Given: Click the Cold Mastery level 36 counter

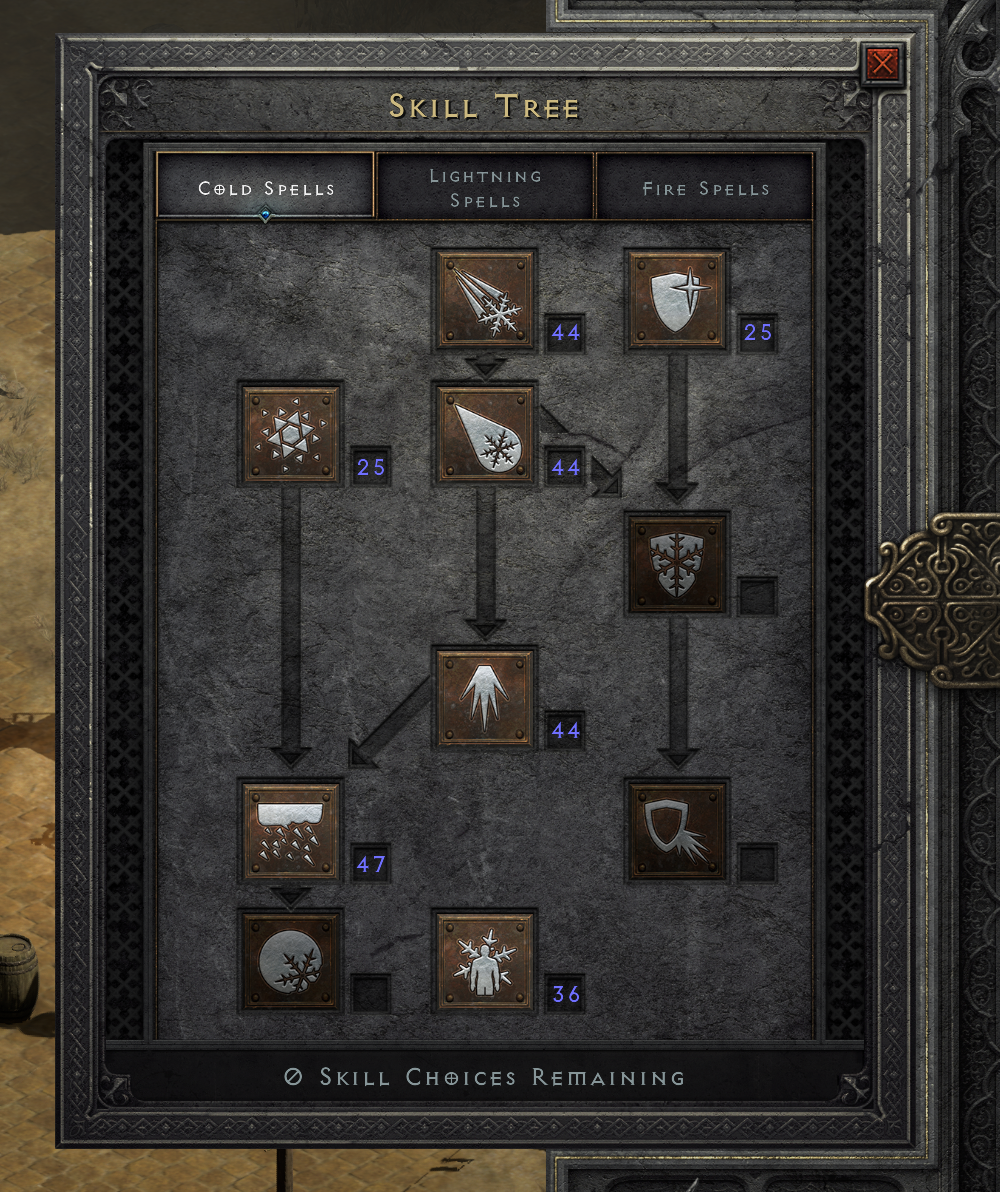Looking at the screenshot, I should (565, 994).
